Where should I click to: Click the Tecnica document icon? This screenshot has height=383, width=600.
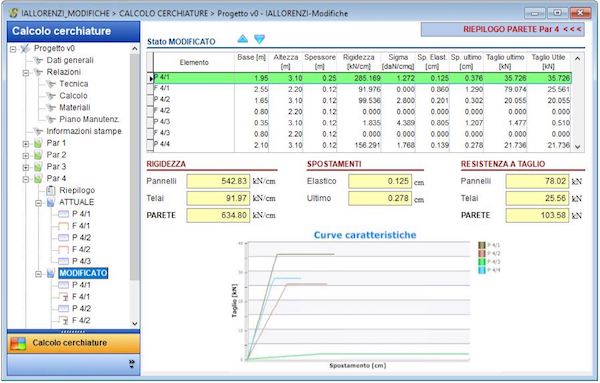tap(51, 84)
